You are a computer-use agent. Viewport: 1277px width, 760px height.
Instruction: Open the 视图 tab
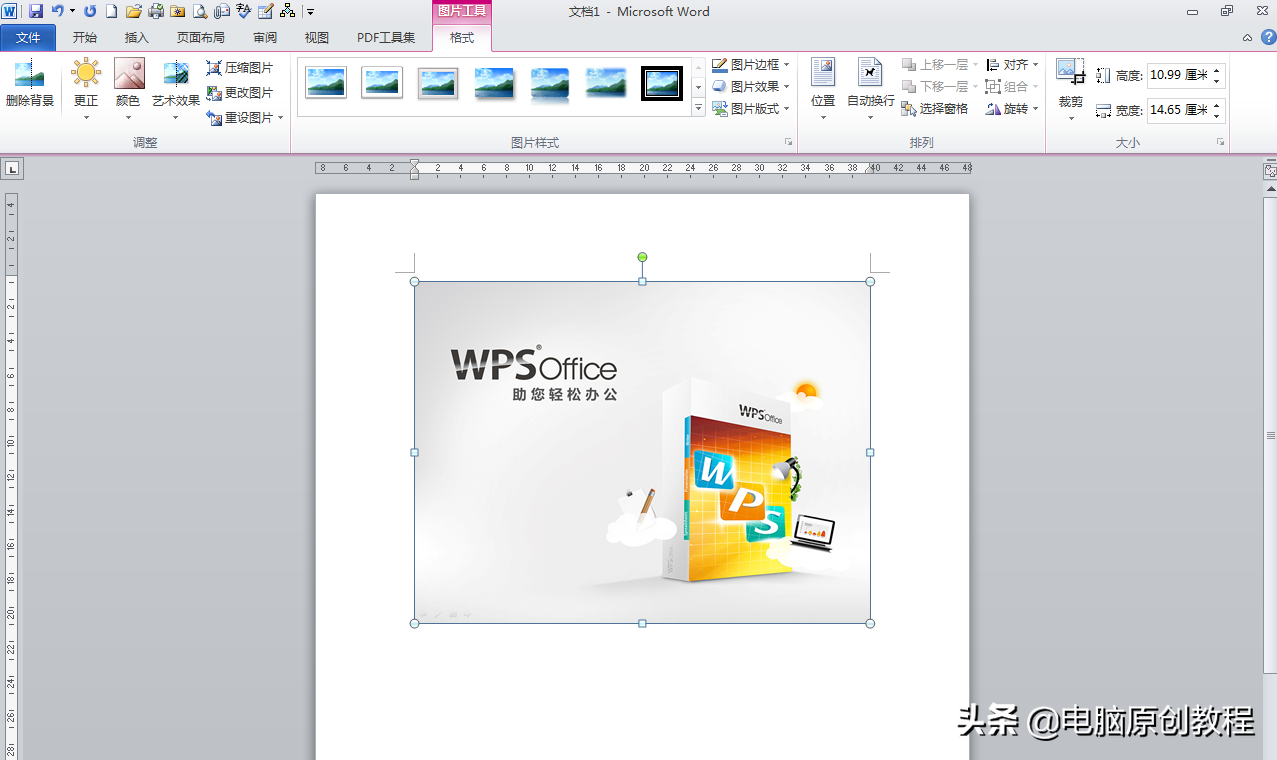click(317, 38)
